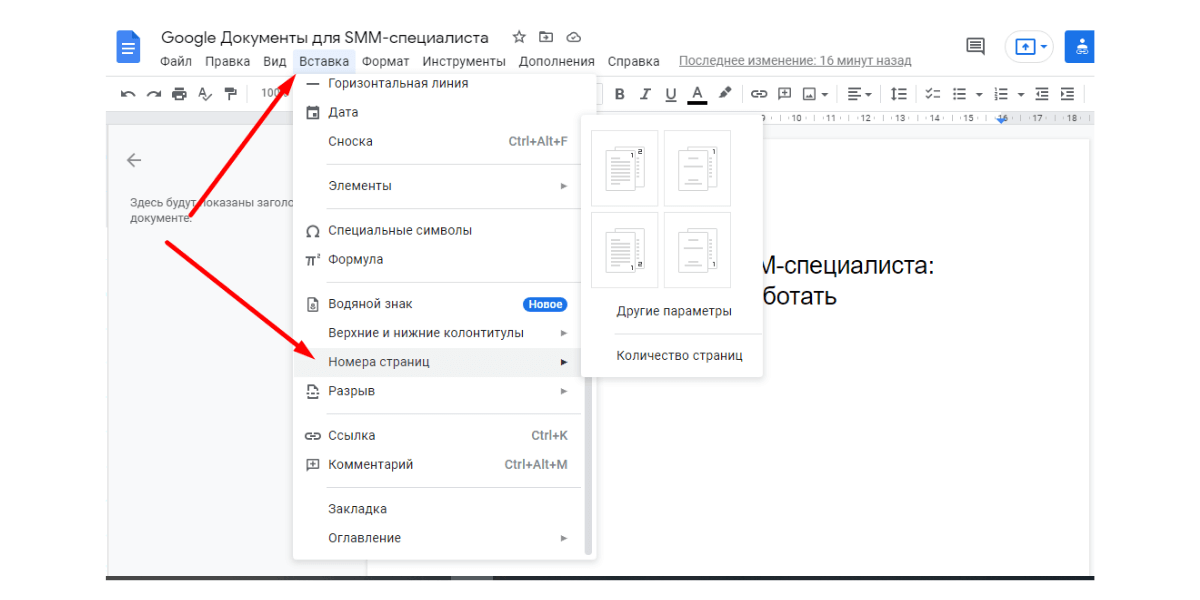The width and height of the screenshot is (1200, 600).
Task: Click the insert link toolbar icon
Action: pyautogui.click(x=759, y=94)
